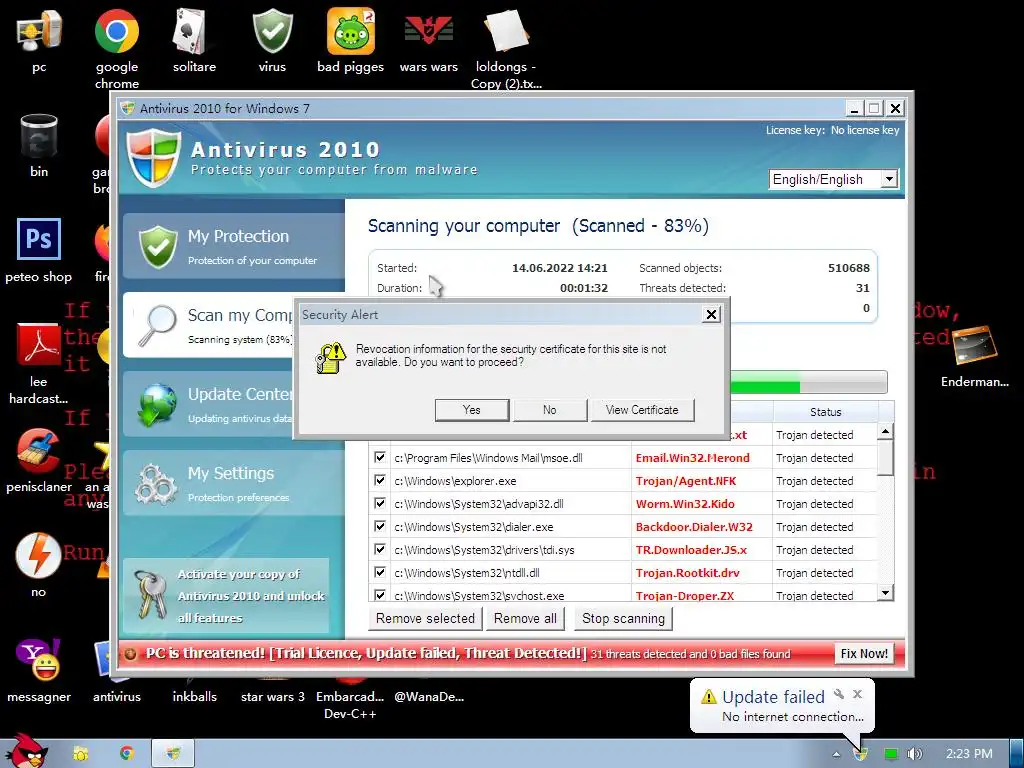The image size is (1024, 768).
Task: Launch the messagner desktop icon
Action: (39, 661)
